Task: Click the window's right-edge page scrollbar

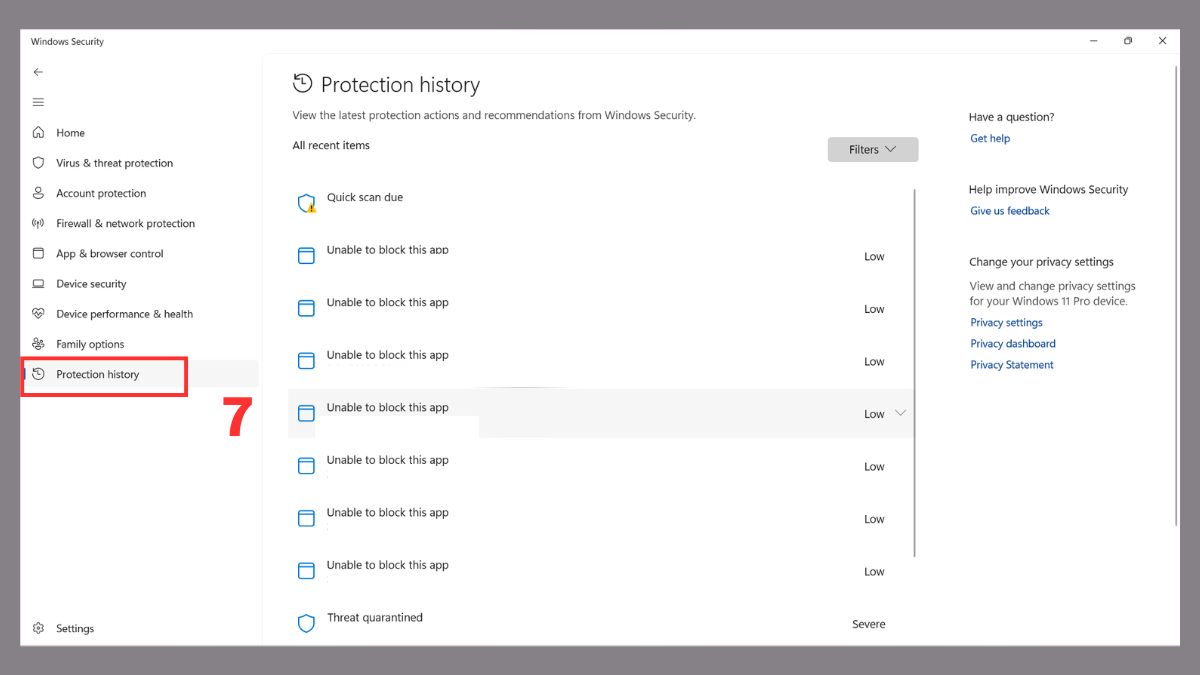Action: tap(1176, 298)
